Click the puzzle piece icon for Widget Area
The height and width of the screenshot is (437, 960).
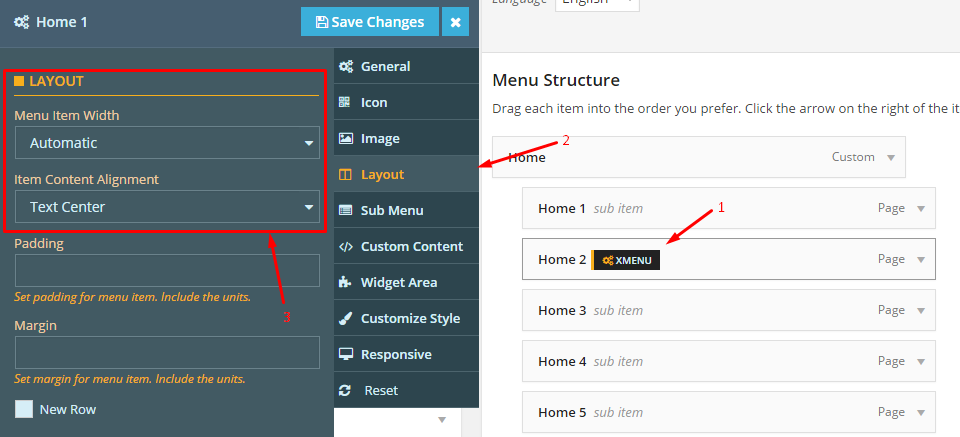click(346, 282)
